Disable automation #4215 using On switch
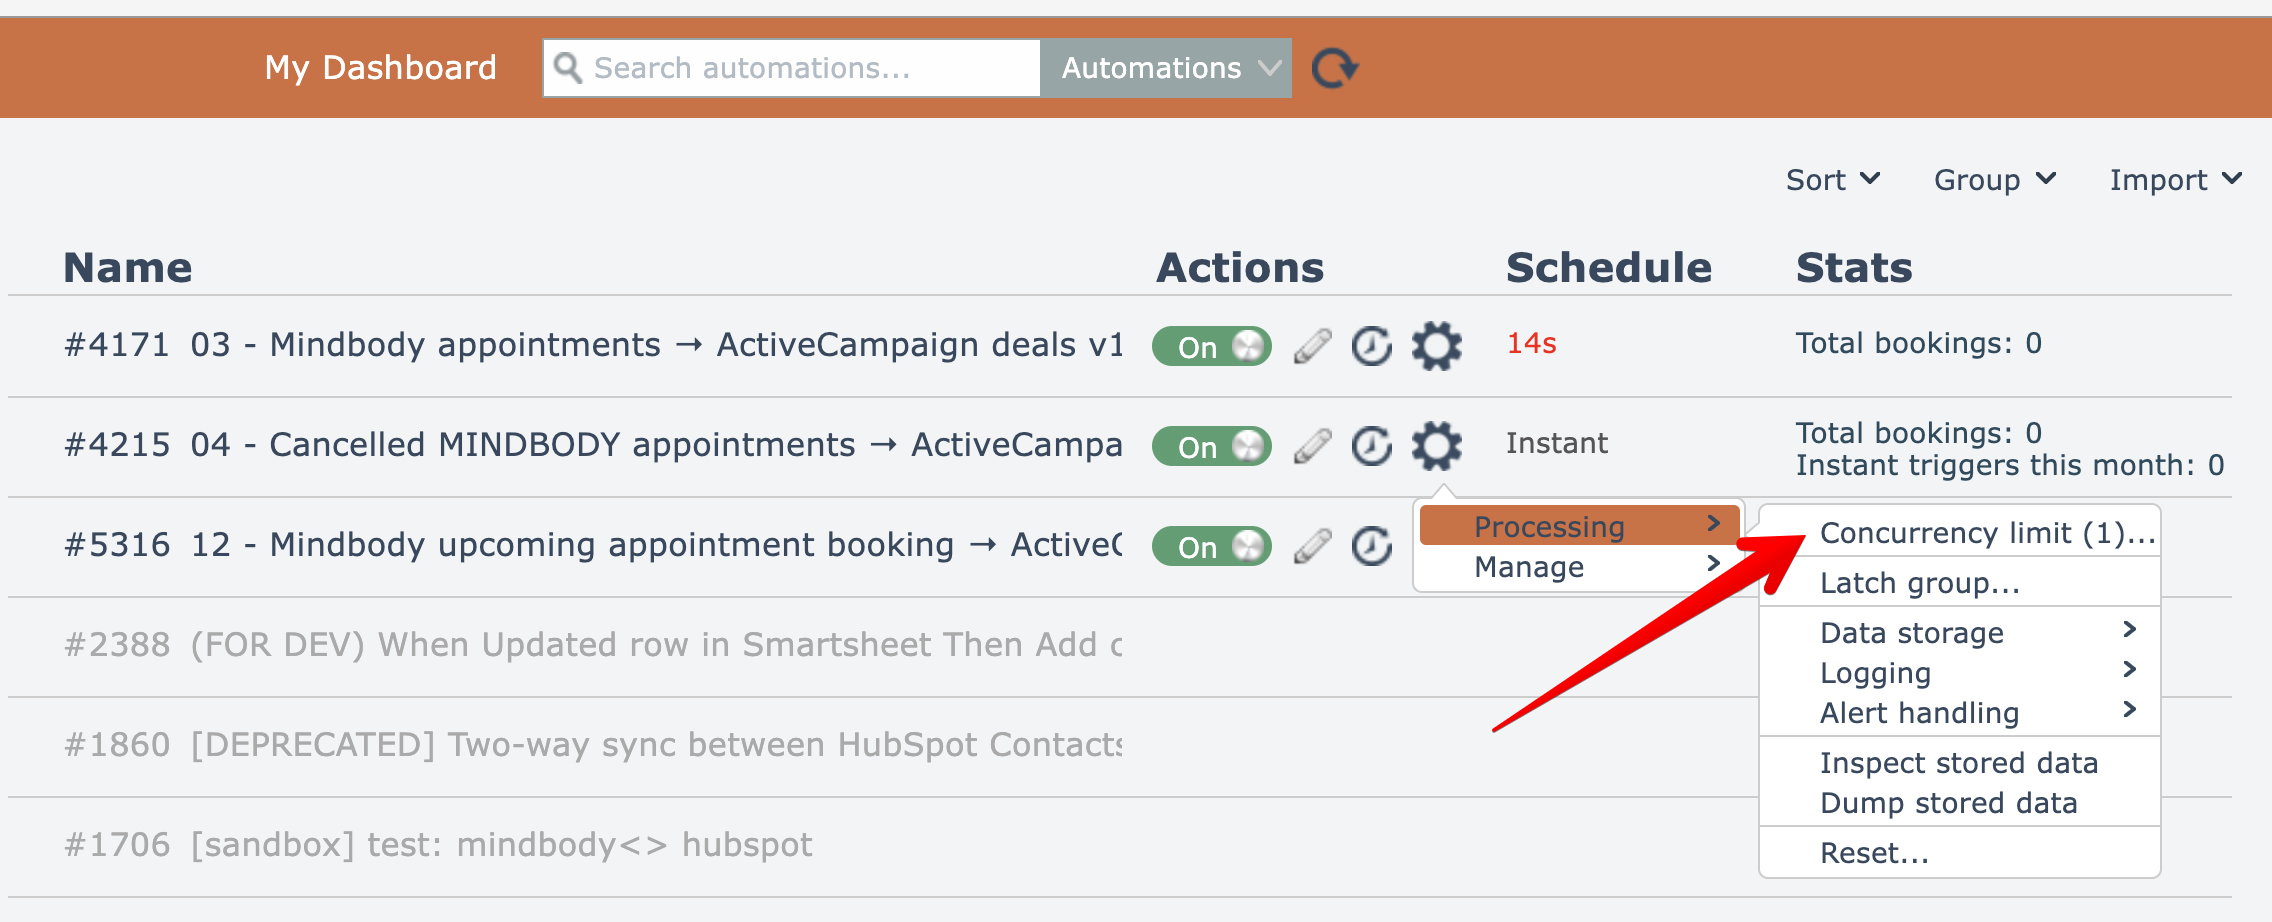2272x922 pixels. (x=1211, y=446)
